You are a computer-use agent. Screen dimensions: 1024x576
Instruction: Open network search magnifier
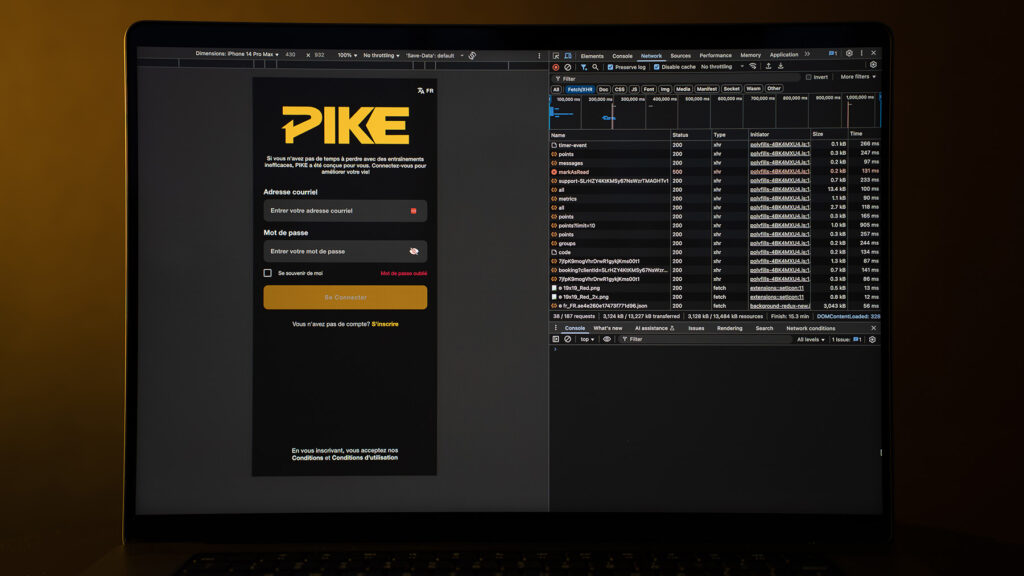(595, 67)
